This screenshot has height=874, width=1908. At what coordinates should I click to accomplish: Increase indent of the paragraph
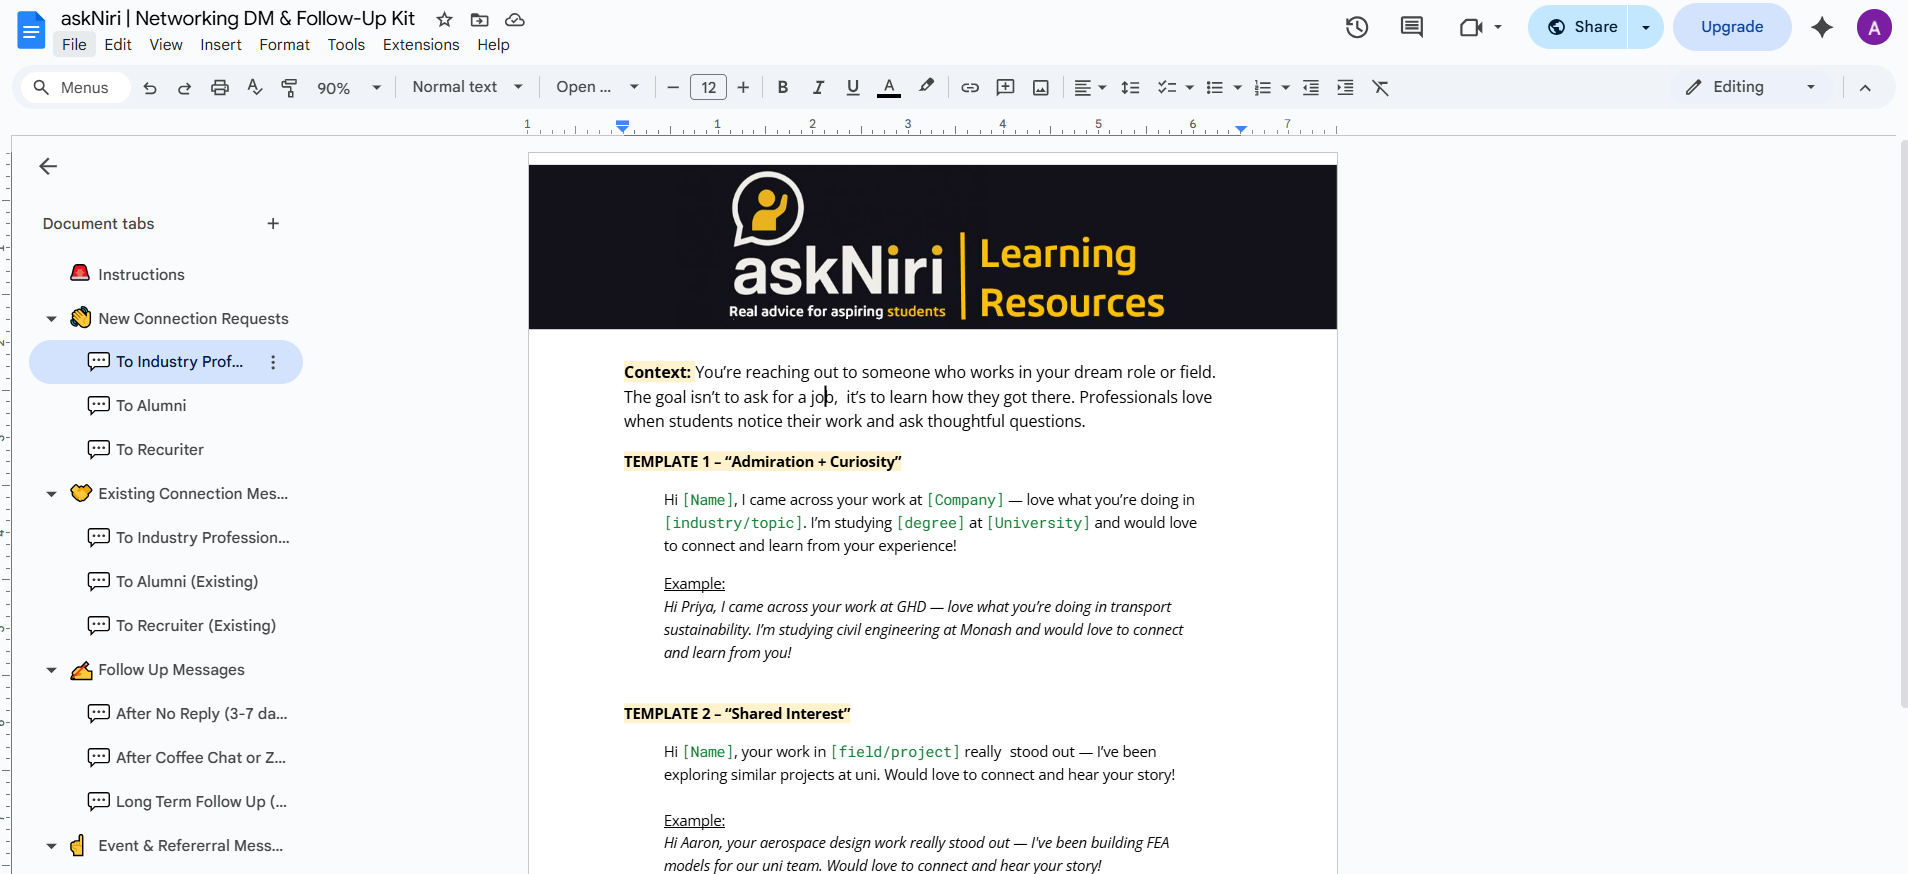[x=1346, y=88]
